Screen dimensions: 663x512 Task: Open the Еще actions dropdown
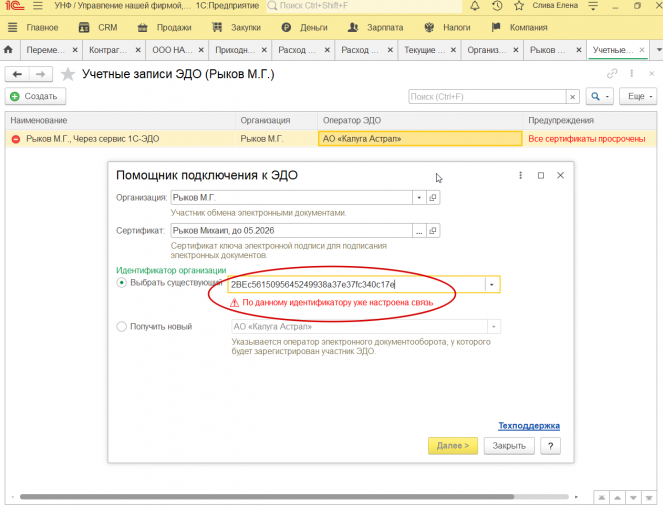(638, 97)
